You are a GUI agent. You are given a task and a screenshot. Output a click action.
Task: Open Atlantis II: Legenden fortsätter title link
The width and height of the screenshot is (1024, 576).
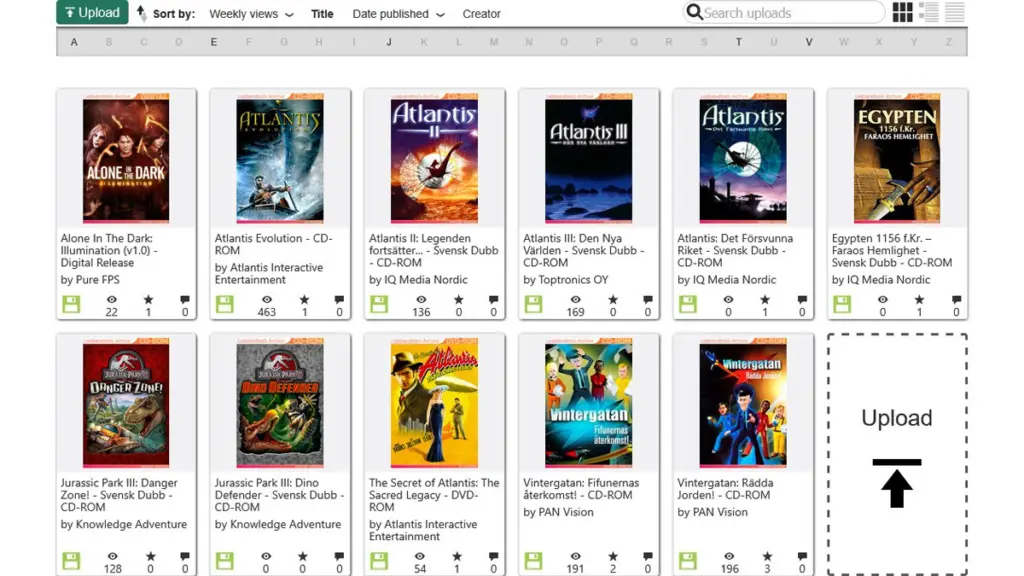[x=434, y=250]
